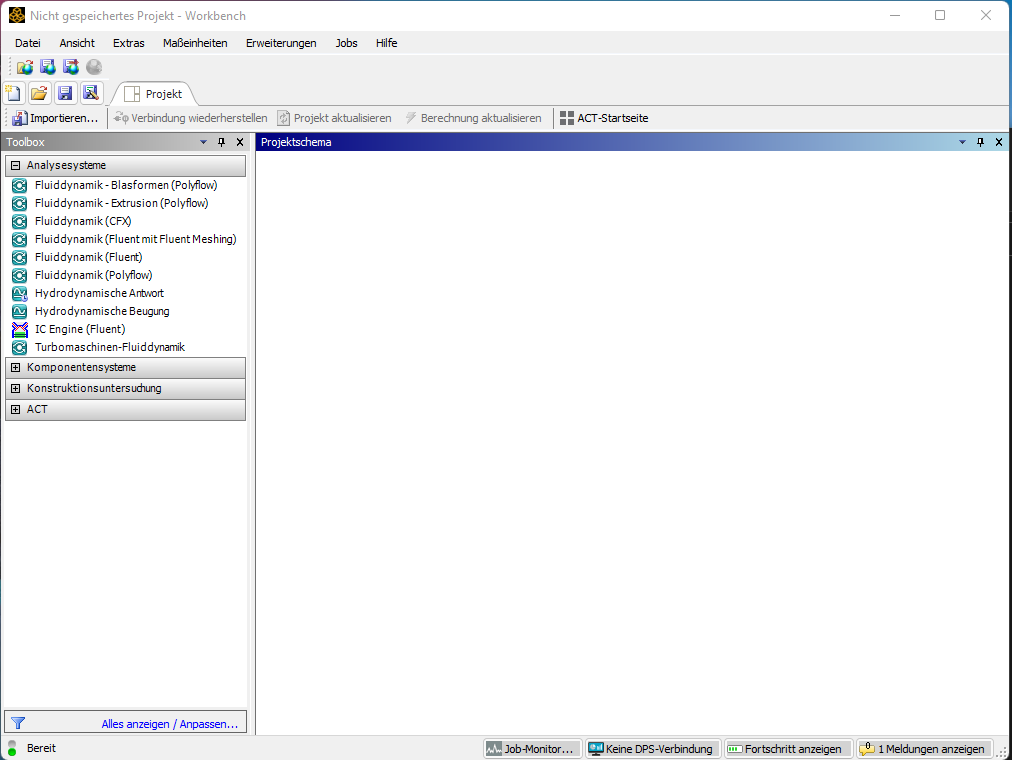This screenshot has width=1012, height=760.
Task: Click the Workbench application logo icon
Action: tap(17, 15)
